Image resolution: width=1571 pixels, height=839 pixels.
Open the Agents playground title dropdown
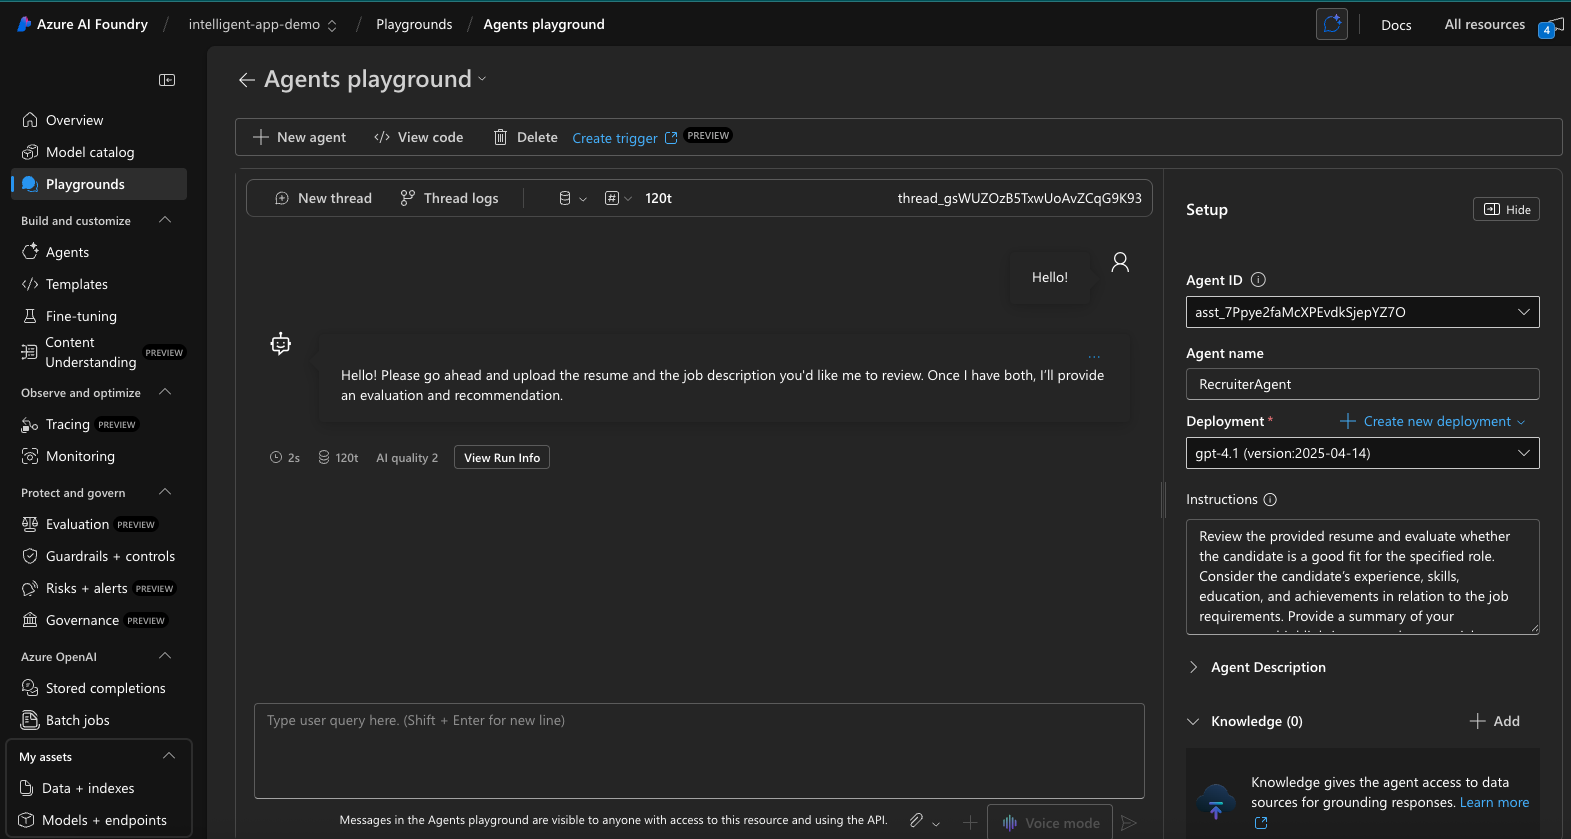pyautogui.click(x=482, y=79)
